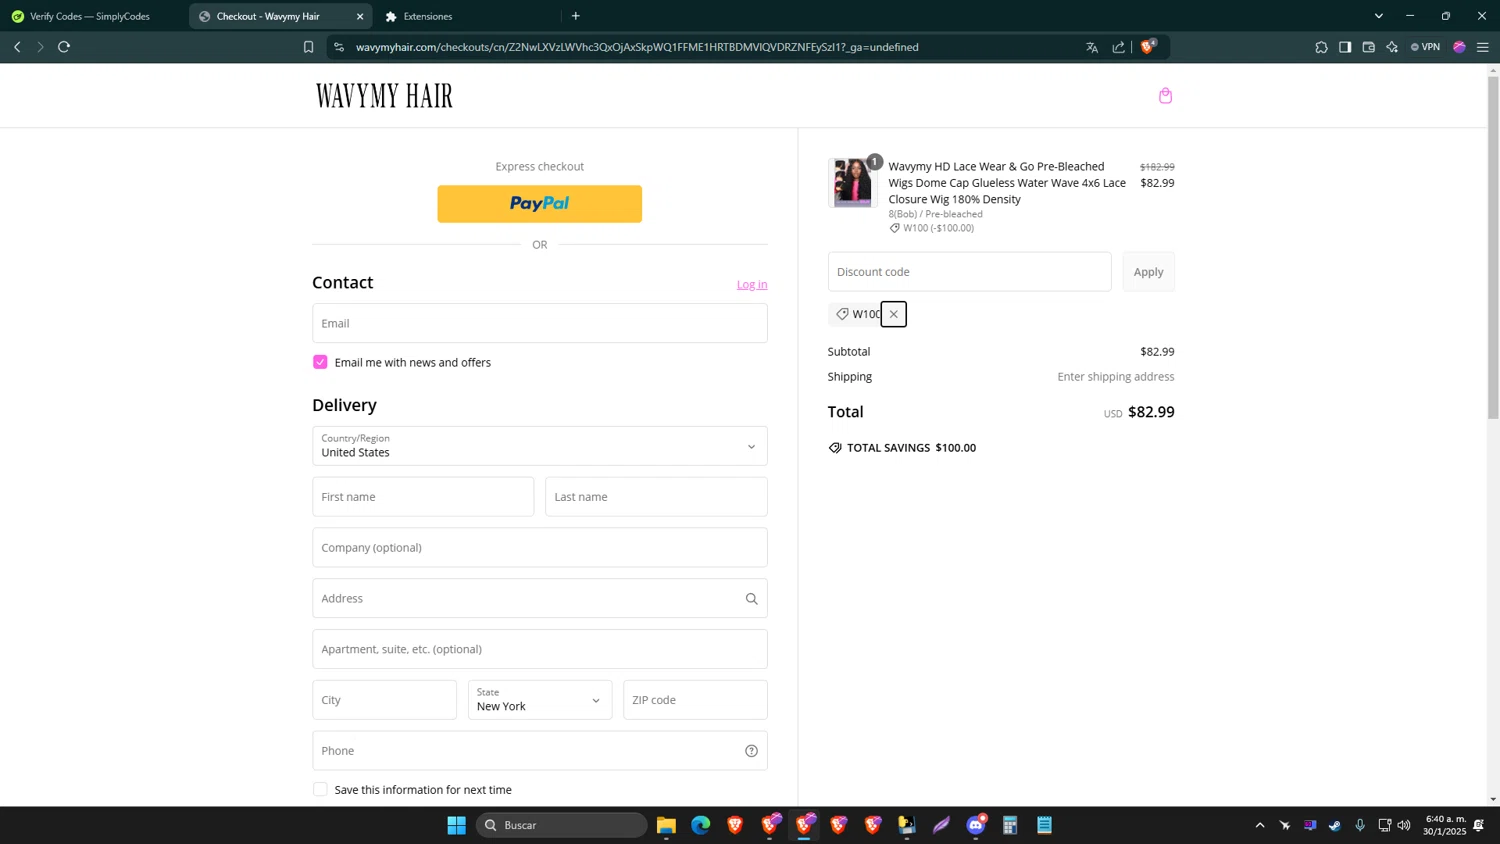The image size is (1500, 844).
Task: Click the First name field
Action: click(x=423, y=497)
